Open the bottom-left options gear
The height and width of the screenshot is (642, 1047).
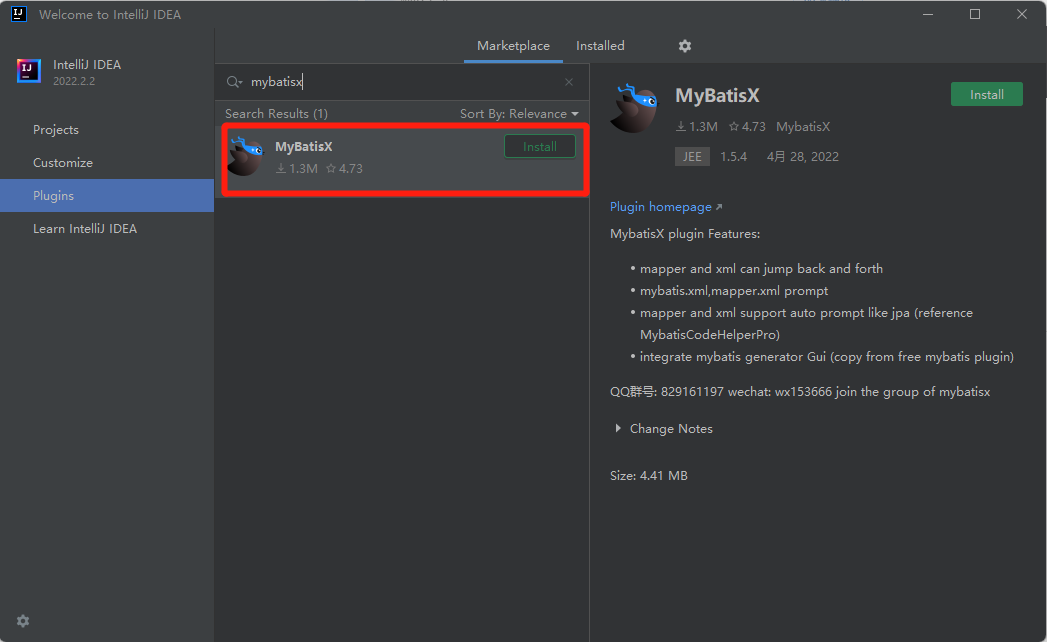[23, 621]
